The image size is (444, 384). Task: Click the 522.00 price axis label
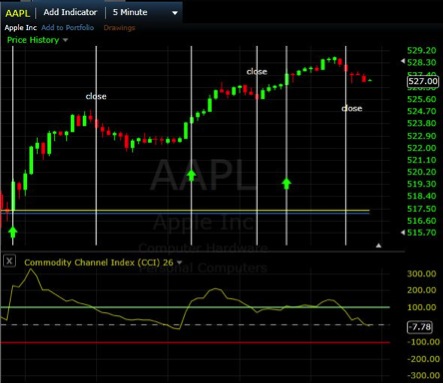(422, 148)
